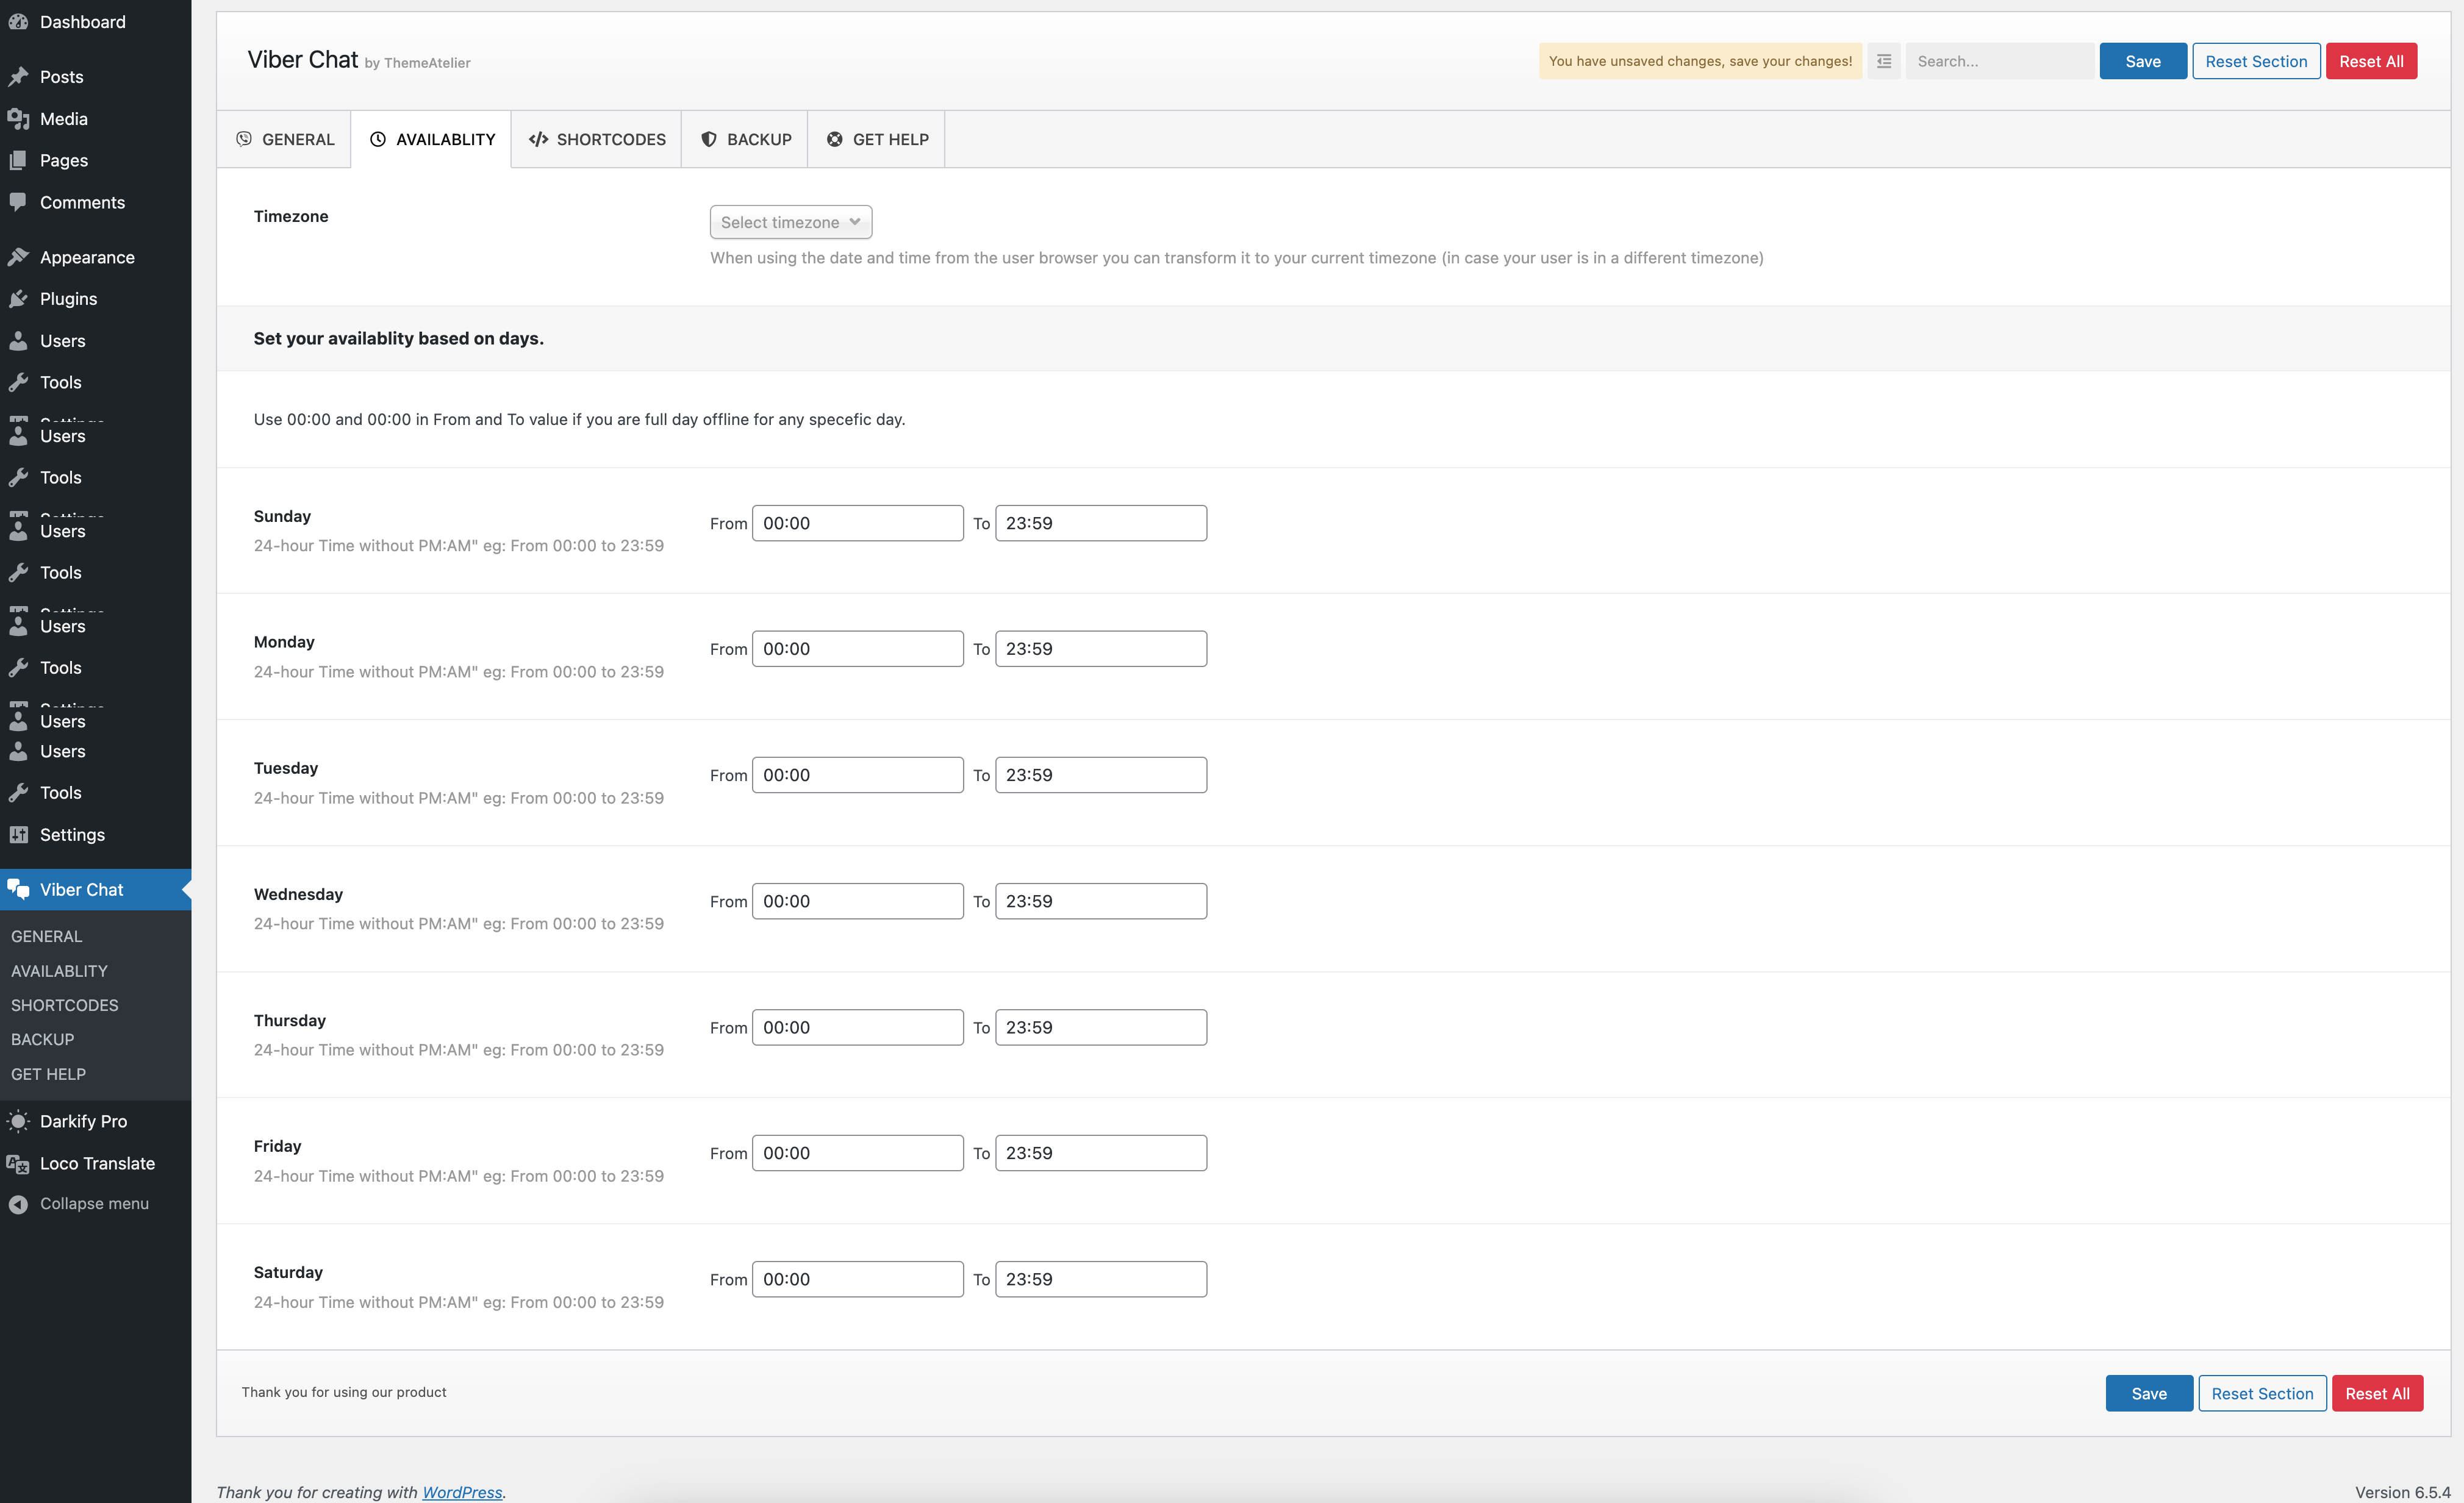2464x1503 pixels.
Task: Click the Dashboard icon in sidebar
Action: click(x=18, y=21)
